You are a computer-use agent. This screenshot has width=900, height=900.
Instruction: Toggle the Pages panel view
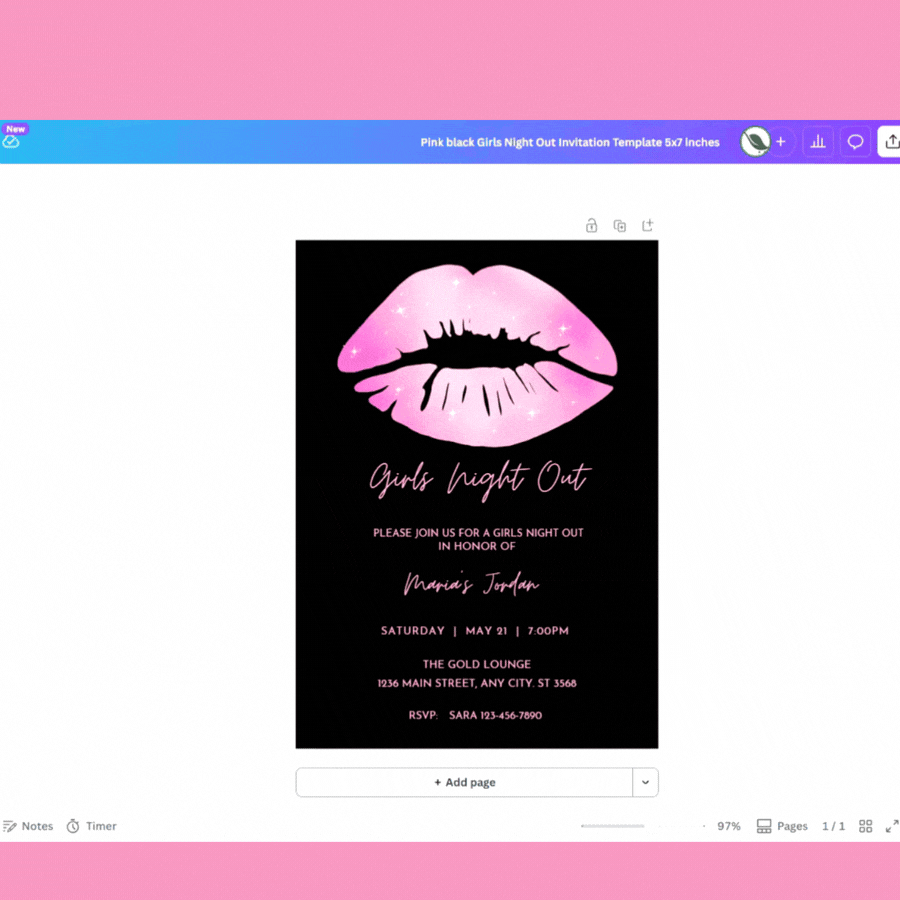click(x=782, y=826)
